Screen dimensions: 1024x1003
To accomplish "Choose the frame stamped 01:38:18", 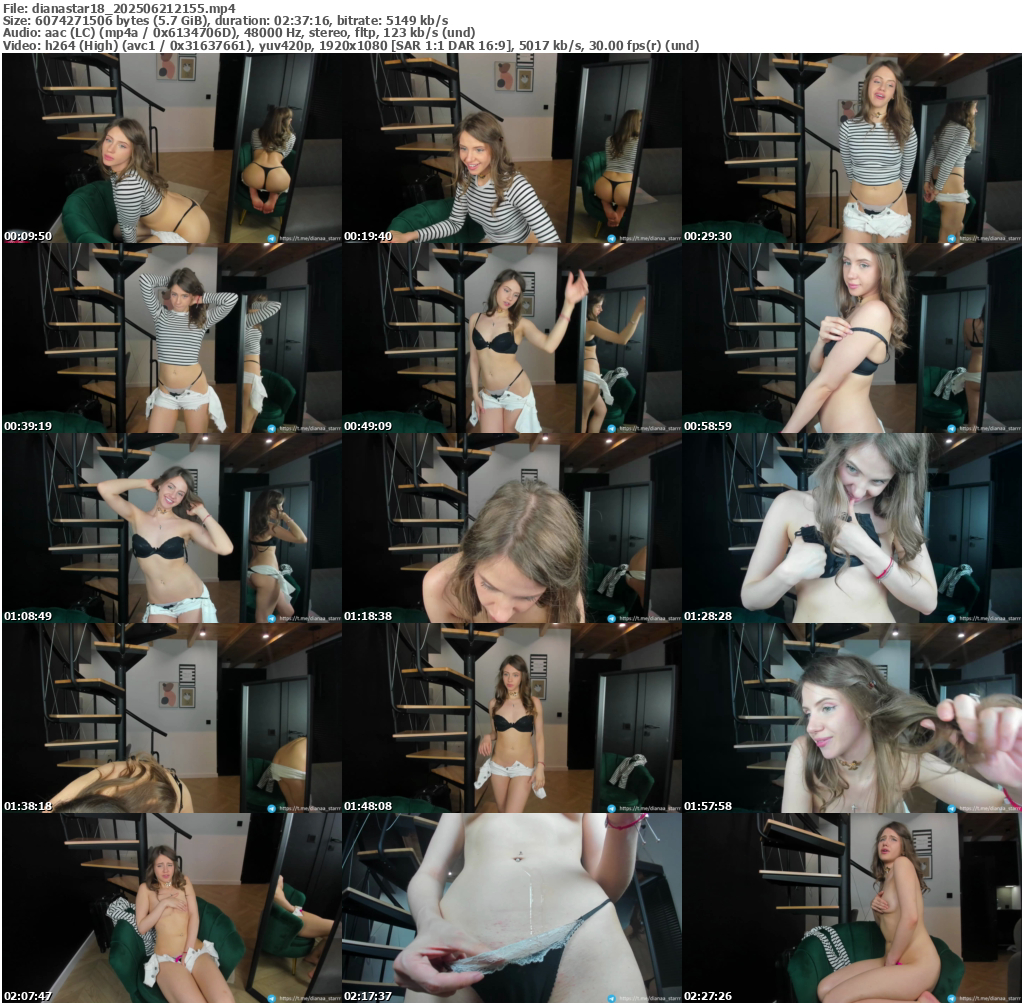I will pos(172,718).
